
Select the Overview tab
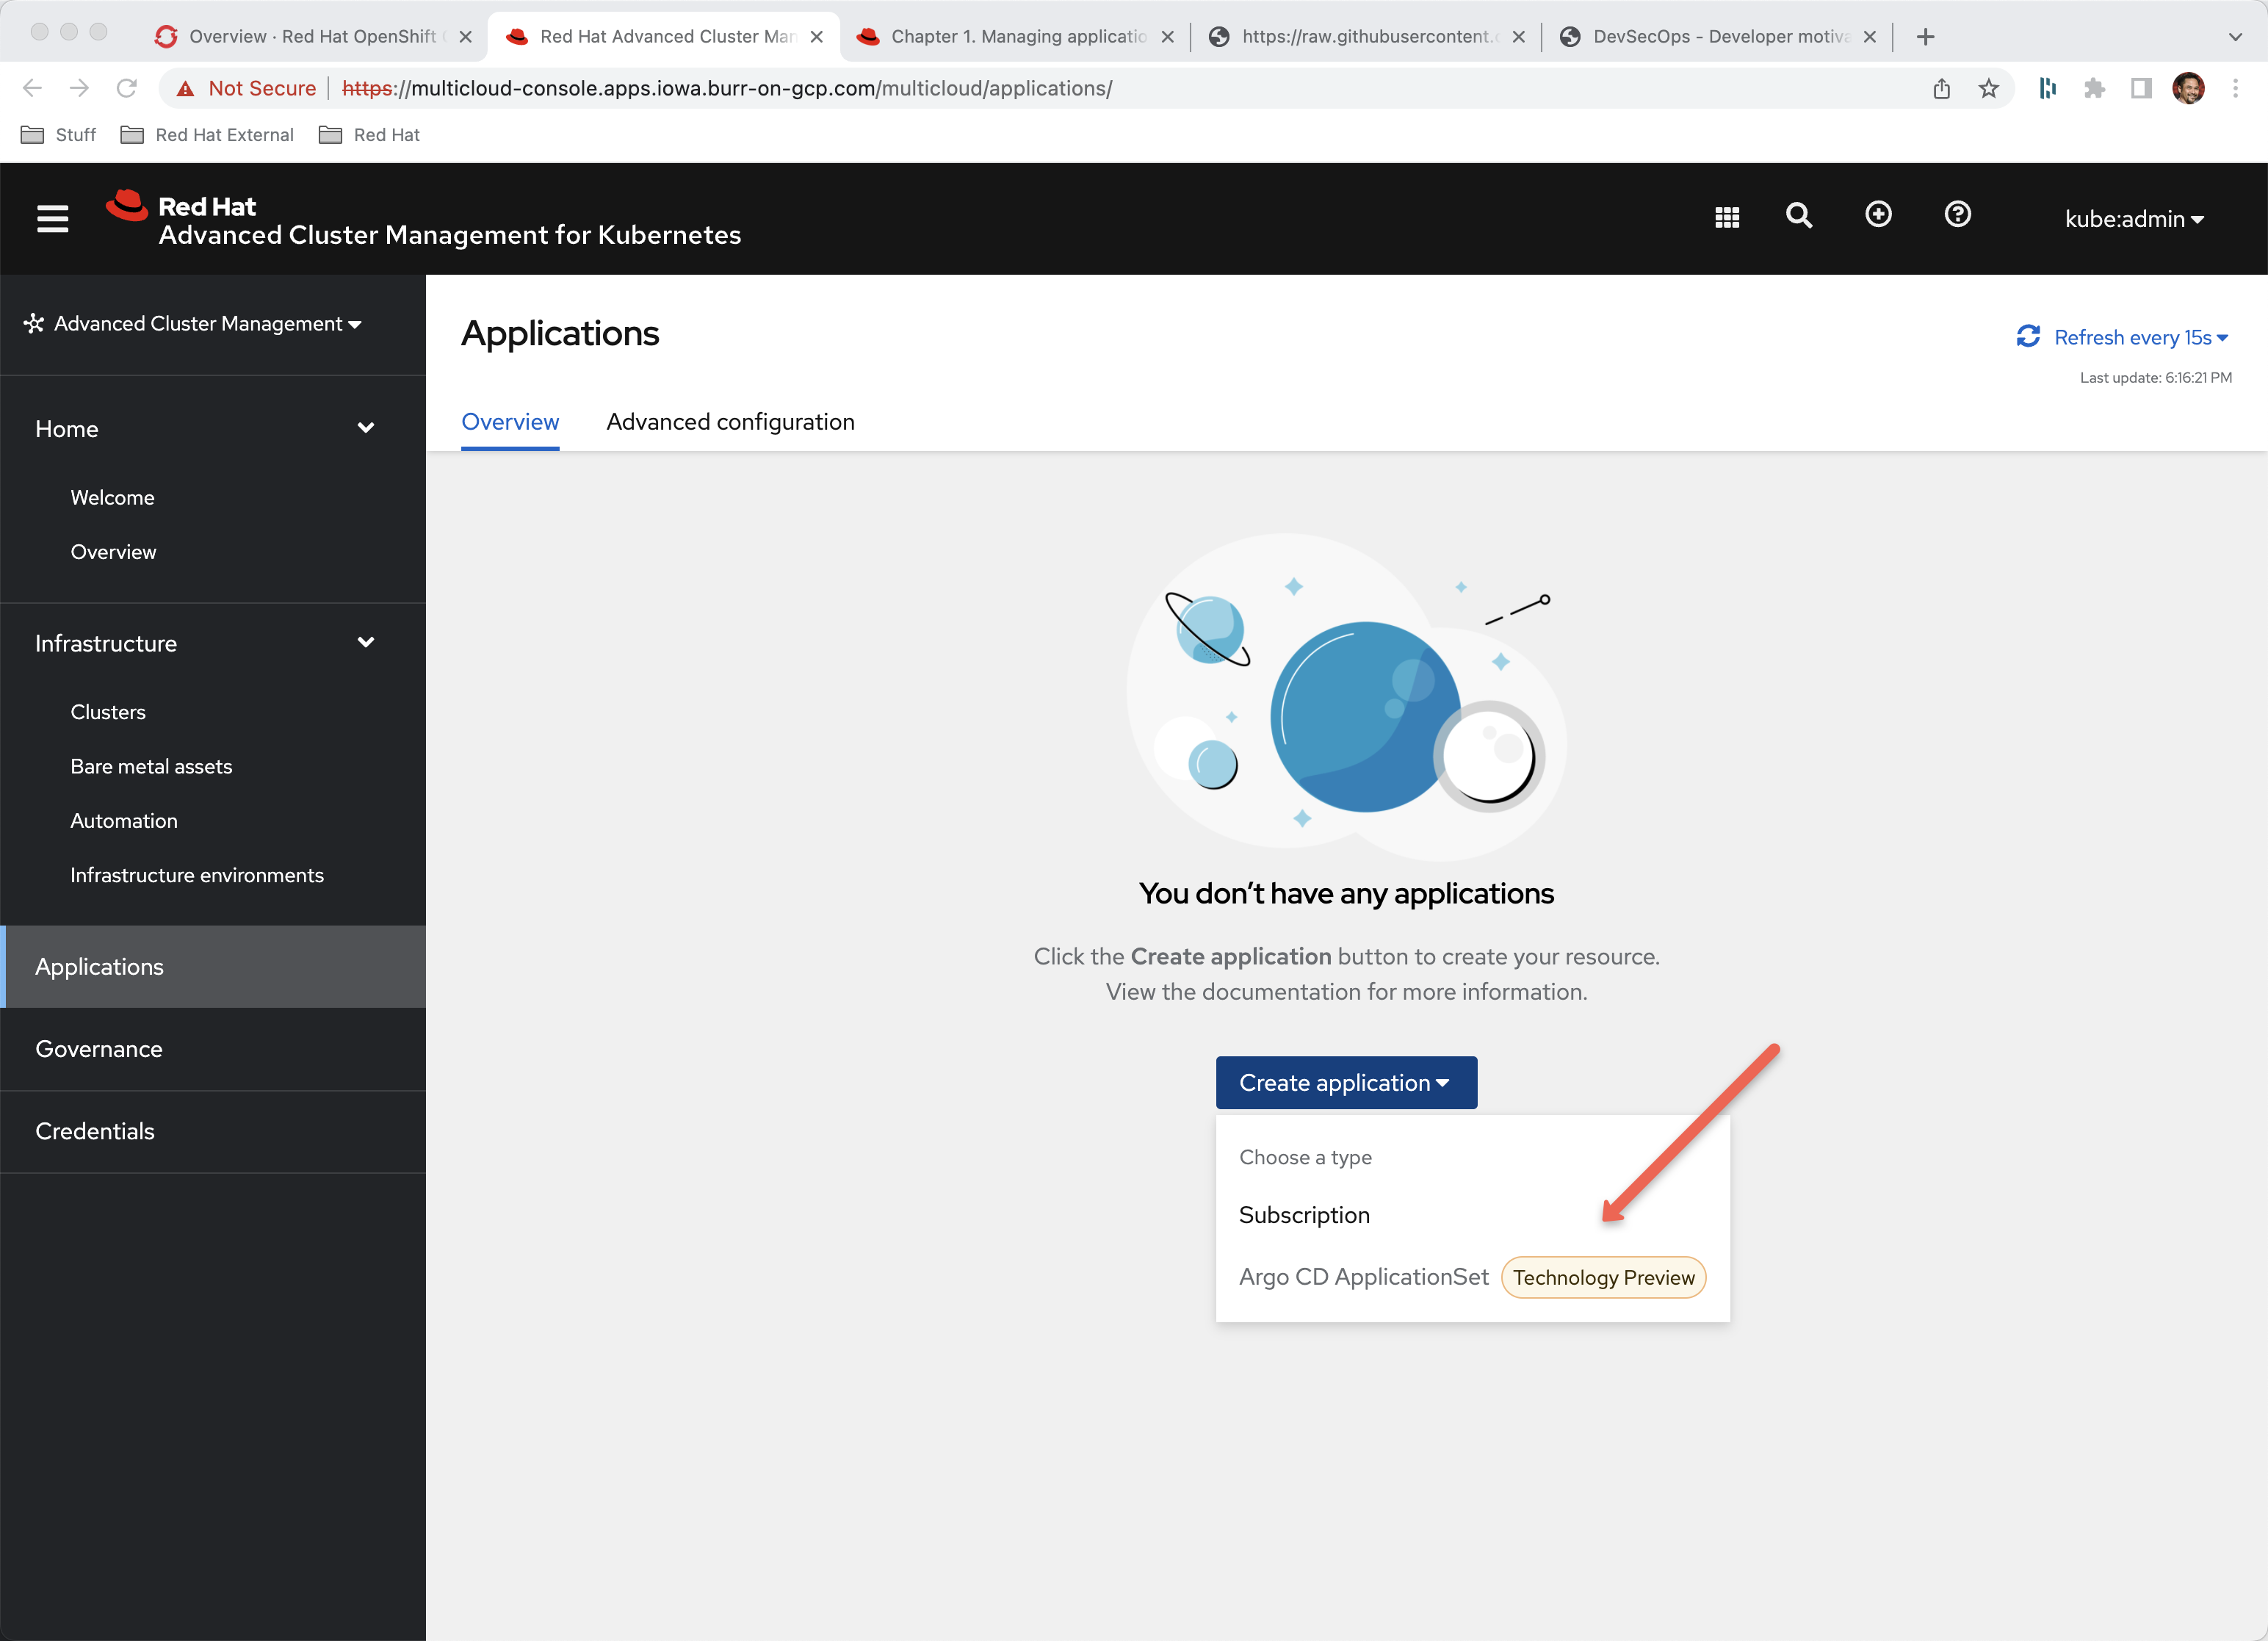point(509,421)
